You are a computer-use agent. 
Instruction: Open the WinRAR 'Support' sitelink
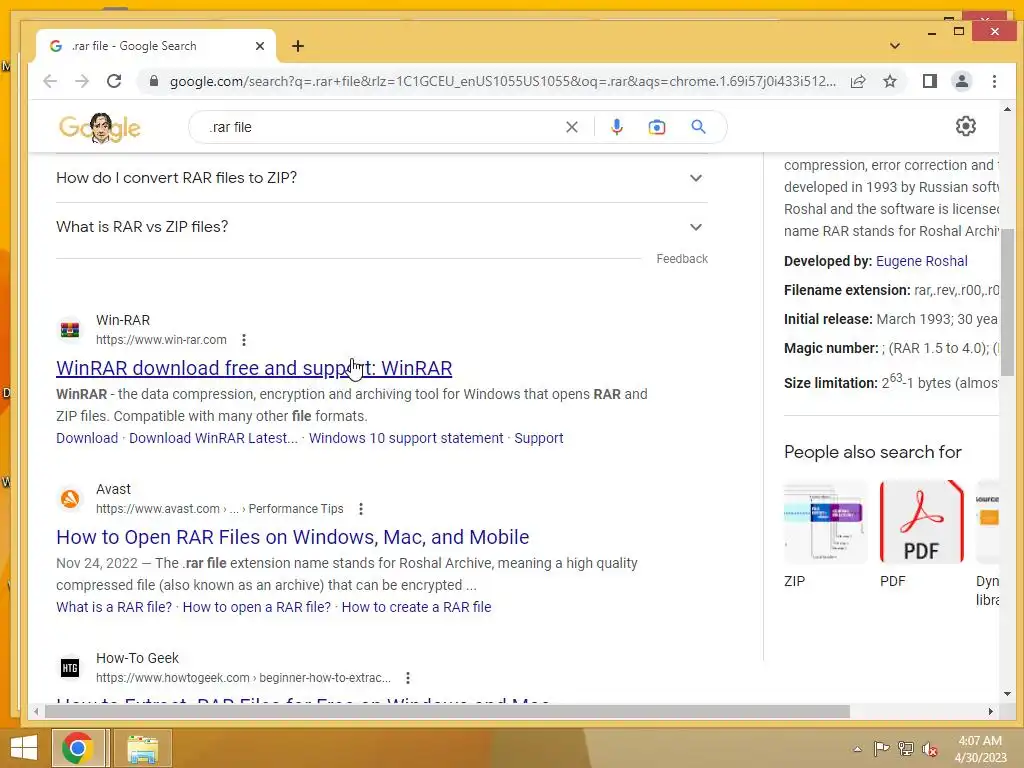pos(539,438)
